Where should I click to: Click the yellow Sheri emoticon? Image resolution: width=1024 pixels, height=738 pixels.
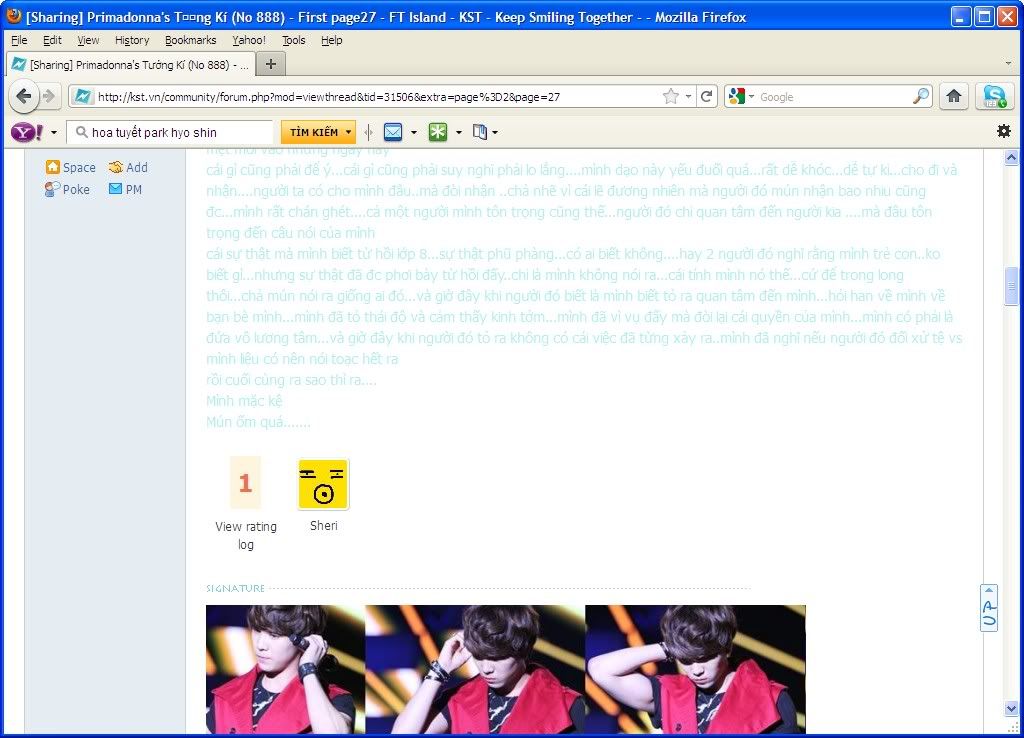(323, 484)
